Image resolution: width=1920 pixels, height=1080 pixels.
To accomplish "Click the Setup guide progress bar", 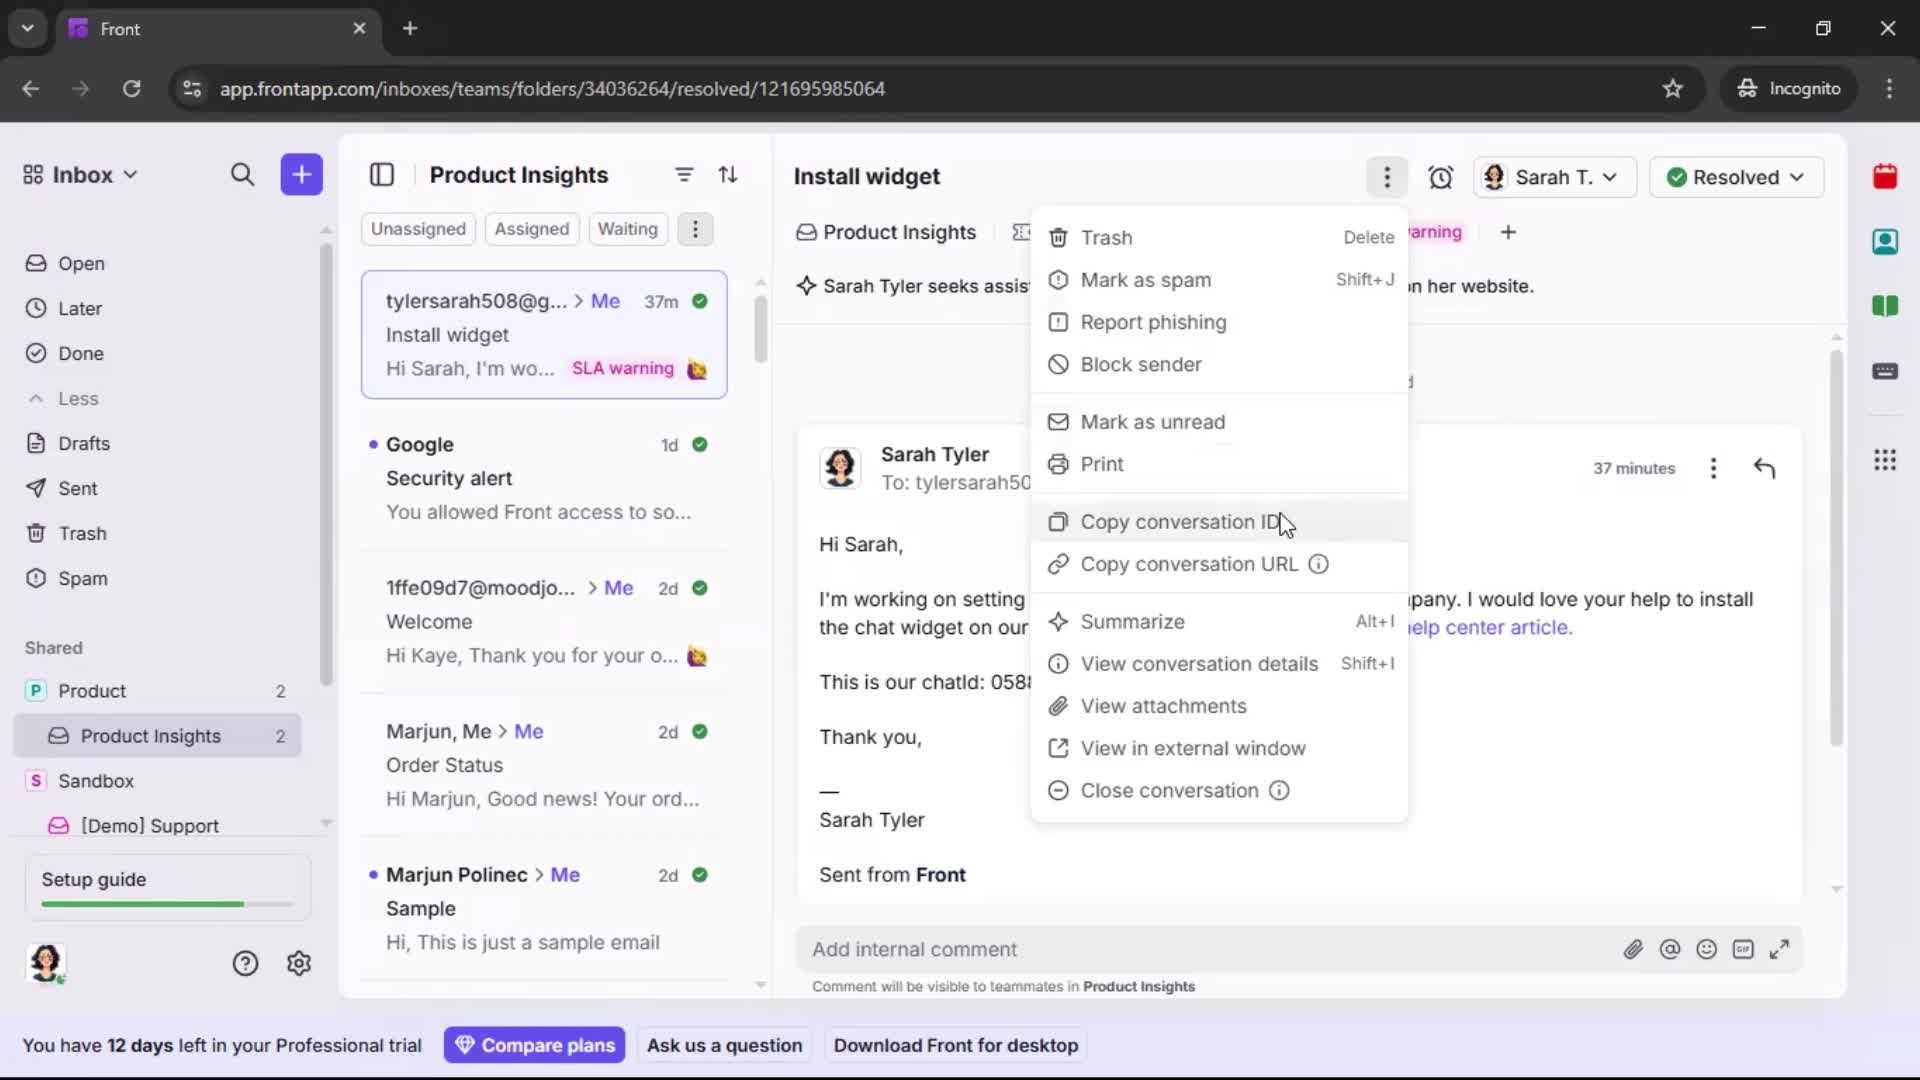I will click(164, 903).
